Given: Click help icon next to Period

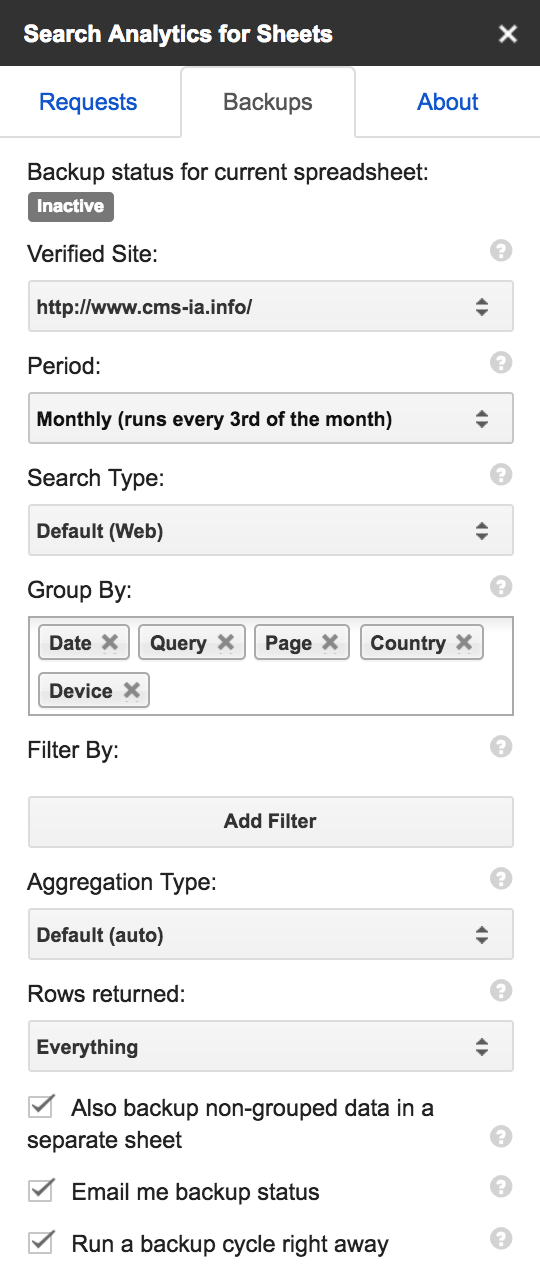Looking at the screenshot, I should tap(501, 363).
